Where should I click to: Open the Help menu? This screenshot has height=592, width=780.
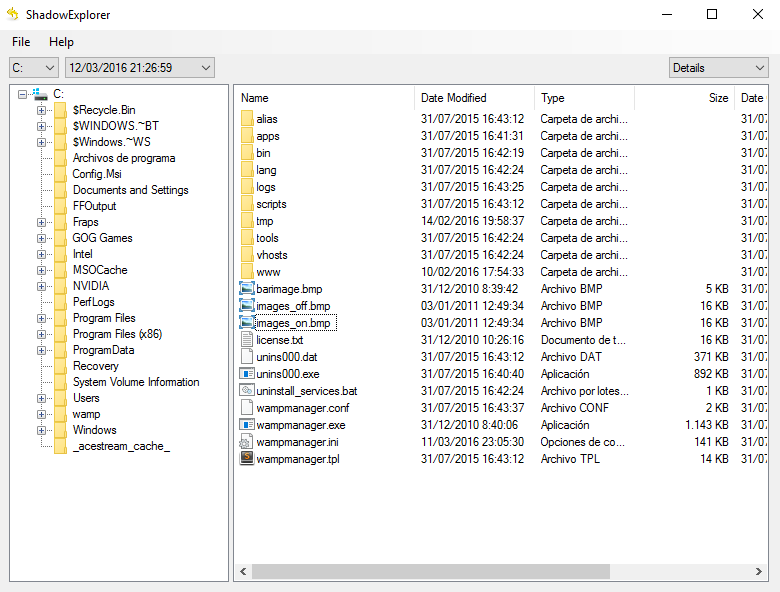pyautogui.click(x=61, y=42)
